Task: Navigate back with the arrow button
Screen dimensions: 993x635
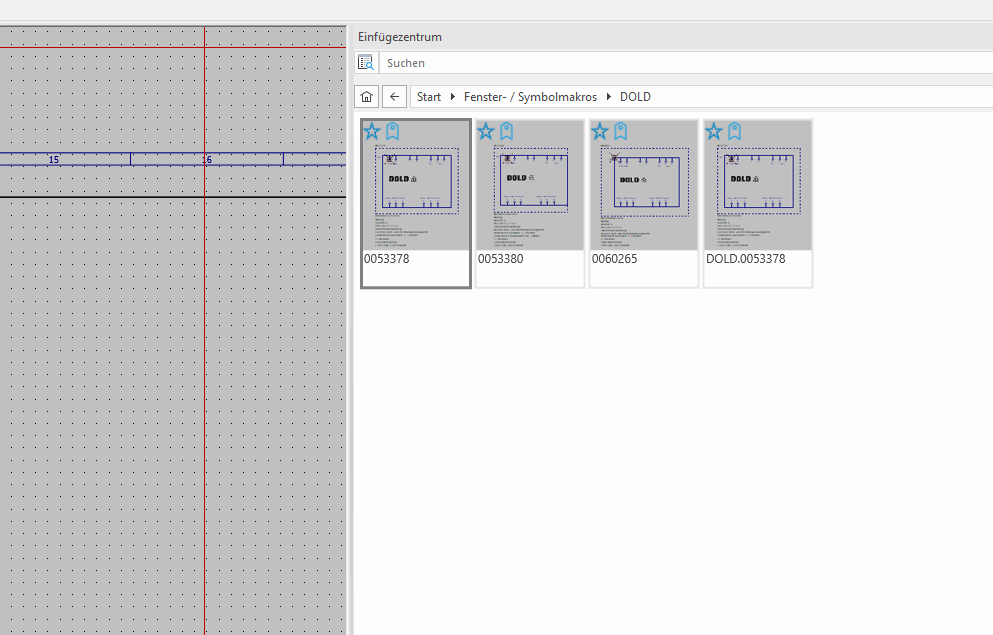Action: tap(395, 97)
